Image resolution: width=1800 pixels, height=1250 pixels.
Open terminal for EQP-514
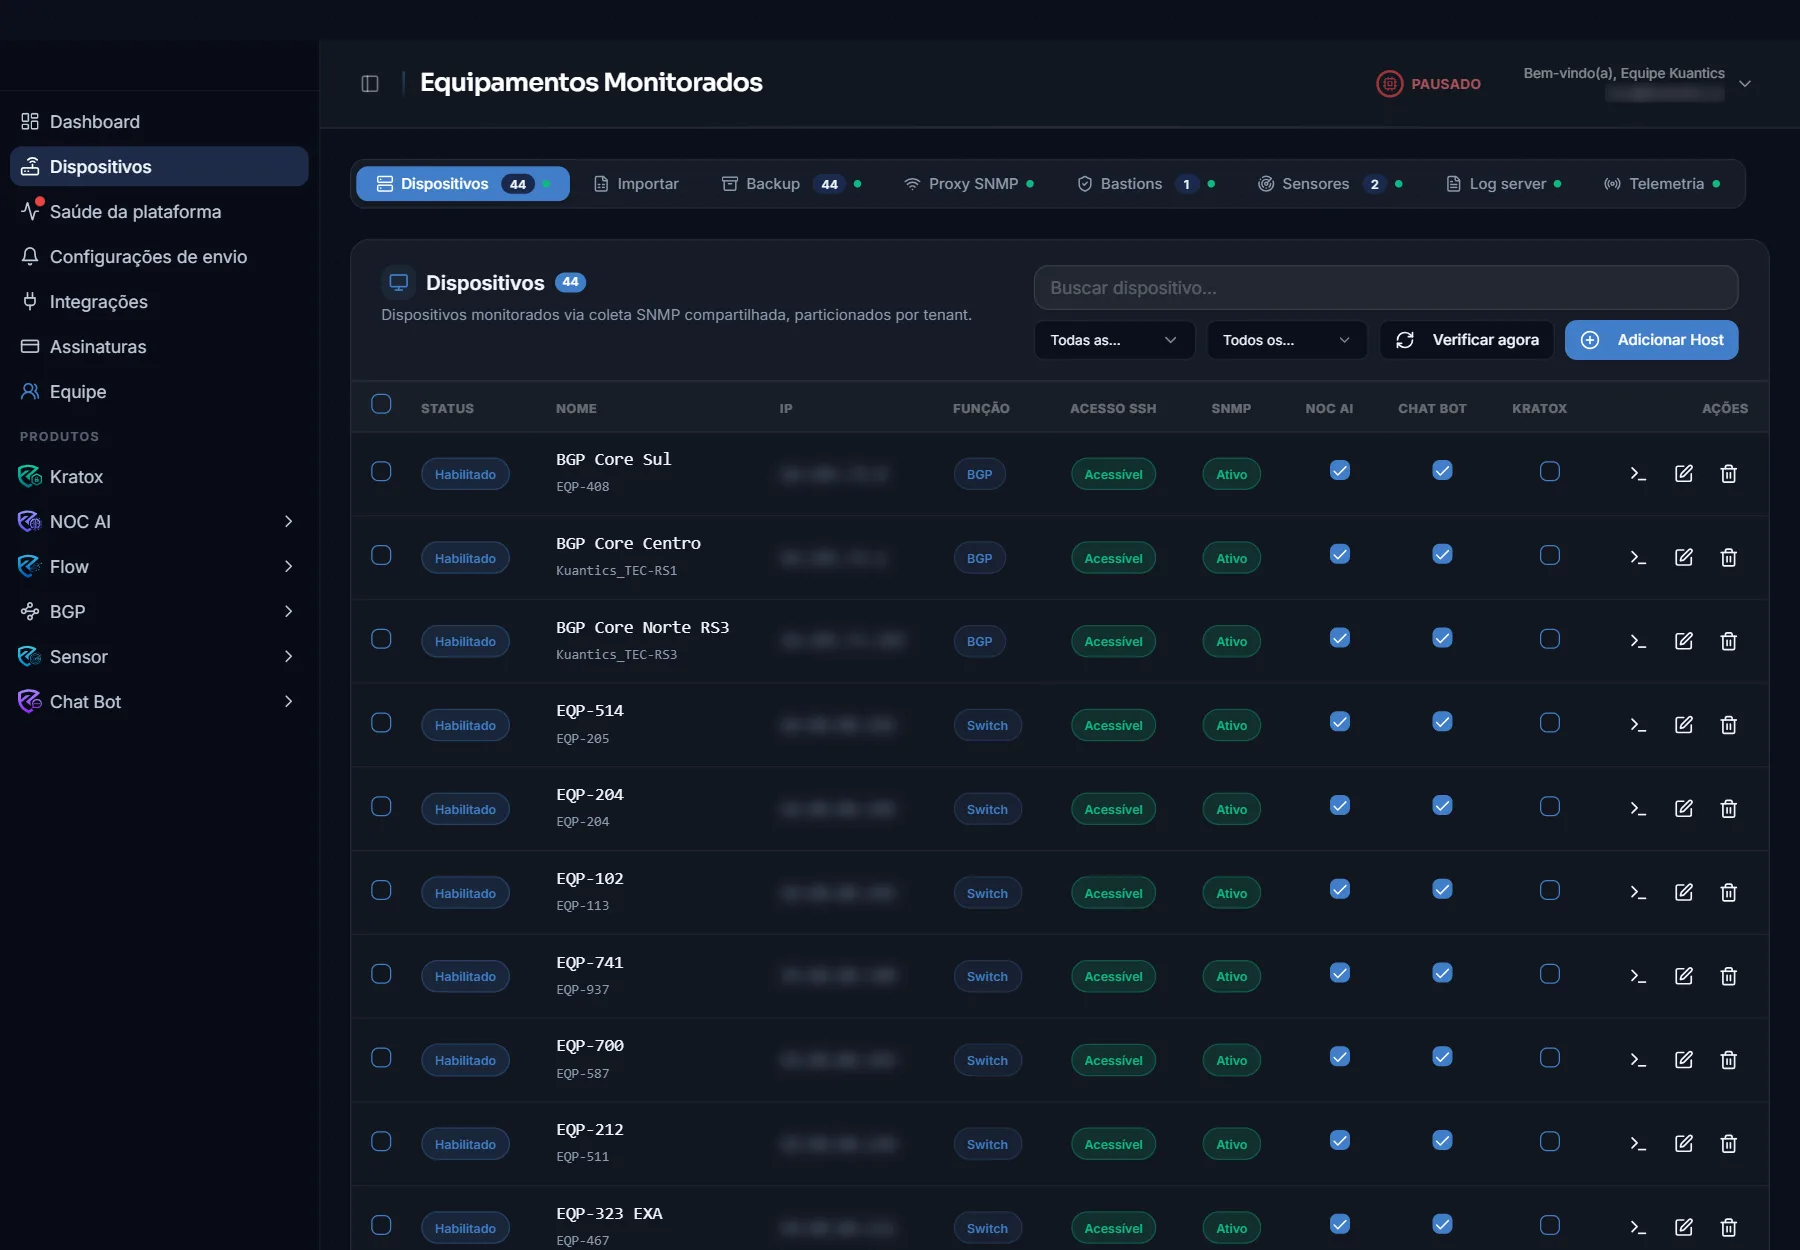coord(1638,725)
